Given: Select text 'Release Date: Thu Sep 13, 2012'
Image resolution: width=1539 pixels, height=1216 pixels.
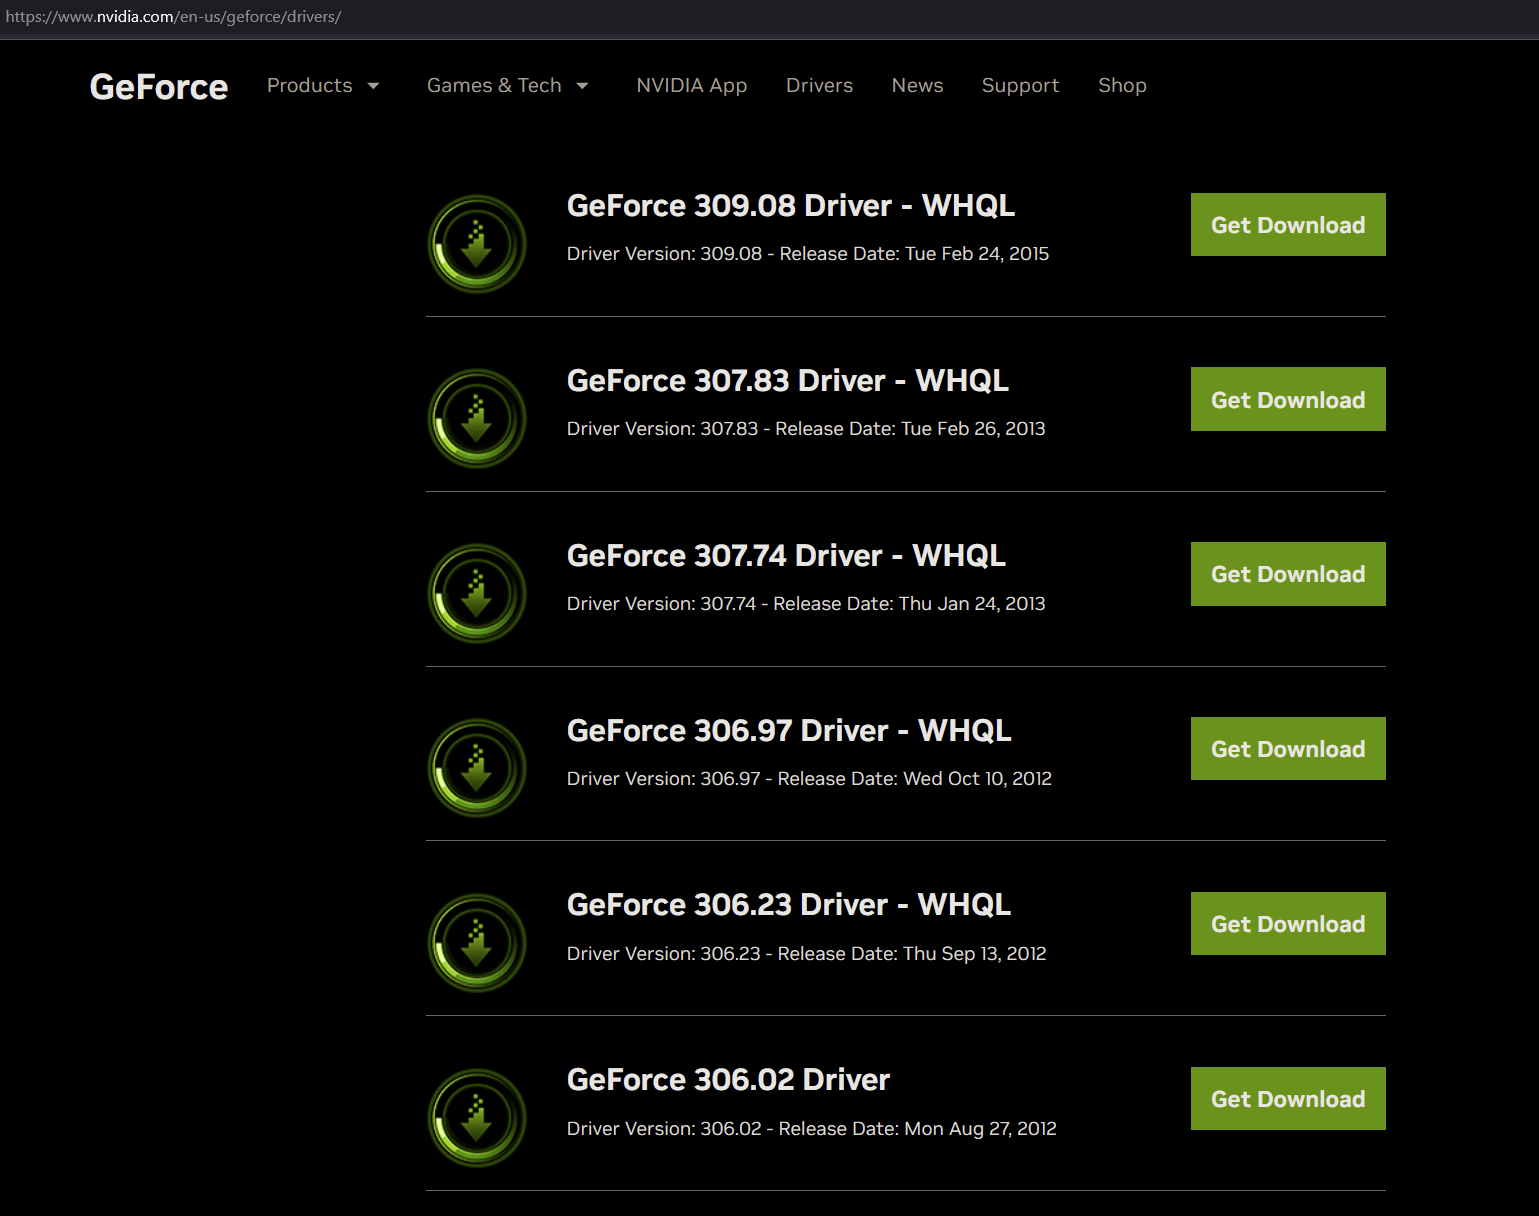Looking at the screenshot, I should 912,954.
